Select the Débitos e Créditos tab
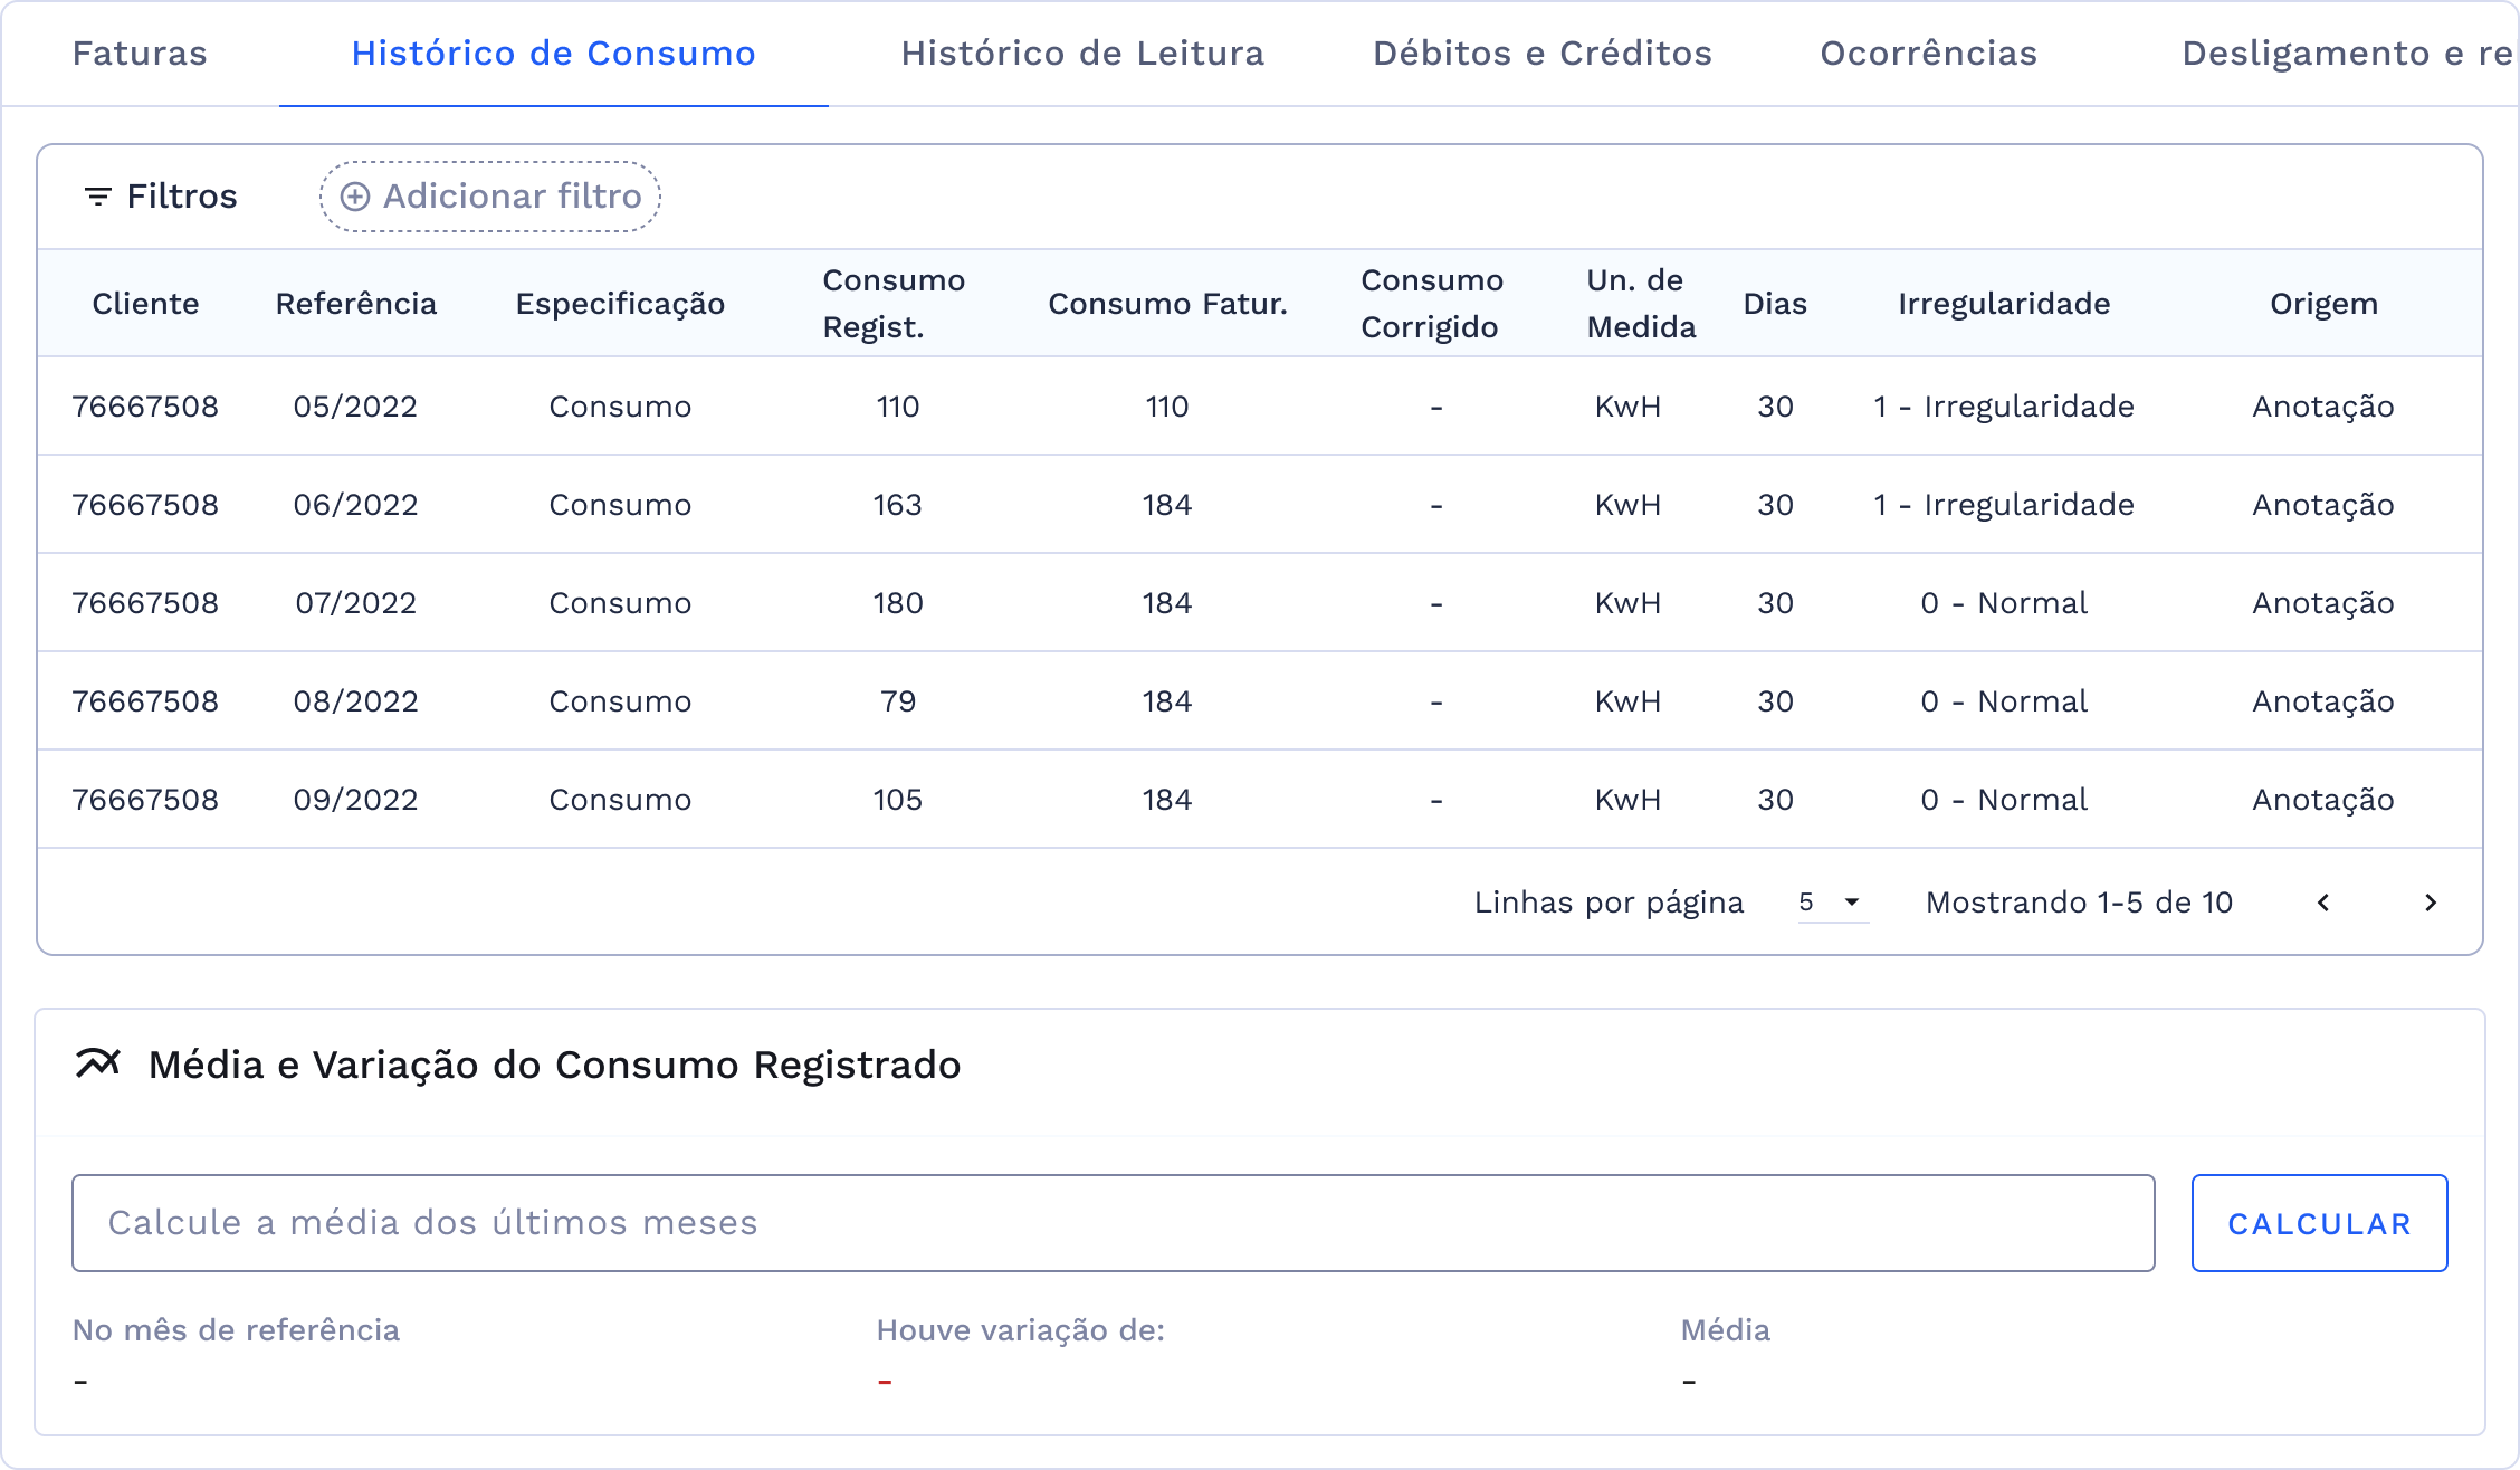 (1542, 53)
